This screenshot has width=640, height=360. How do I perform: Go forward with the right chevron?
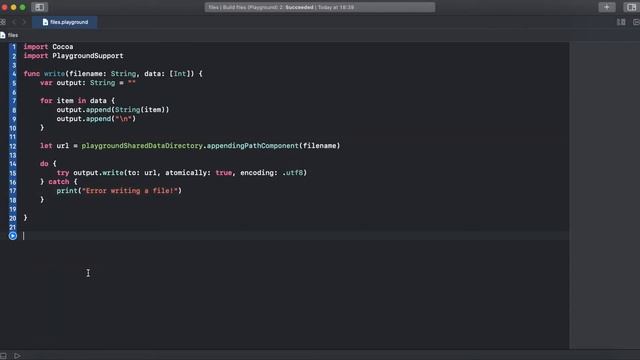(x=24, y=22)
